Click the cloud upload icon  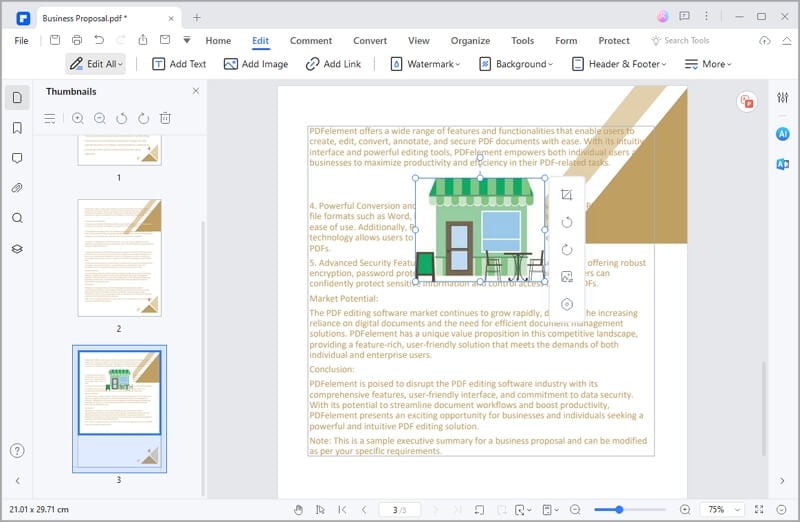pos(764,40)
